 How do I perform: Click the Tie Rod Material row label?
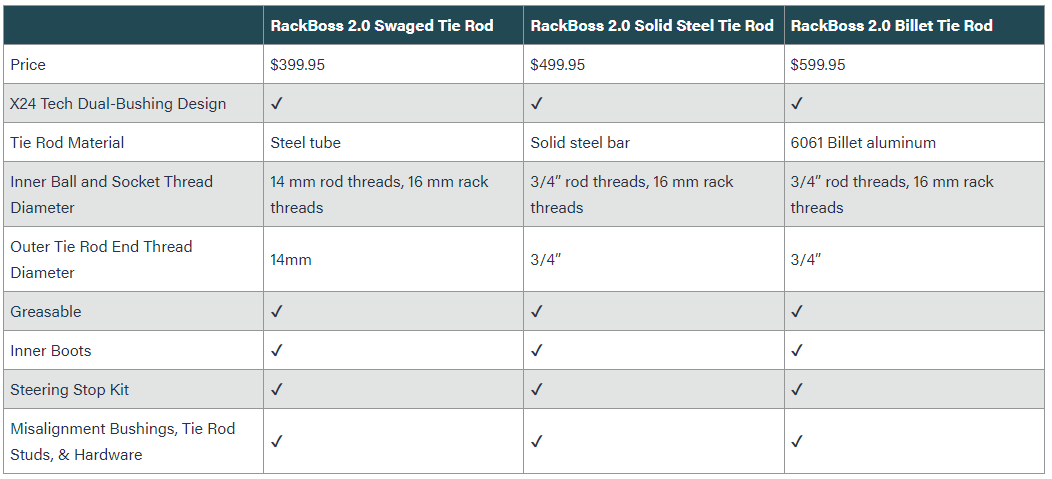click(x=67, y=142)
